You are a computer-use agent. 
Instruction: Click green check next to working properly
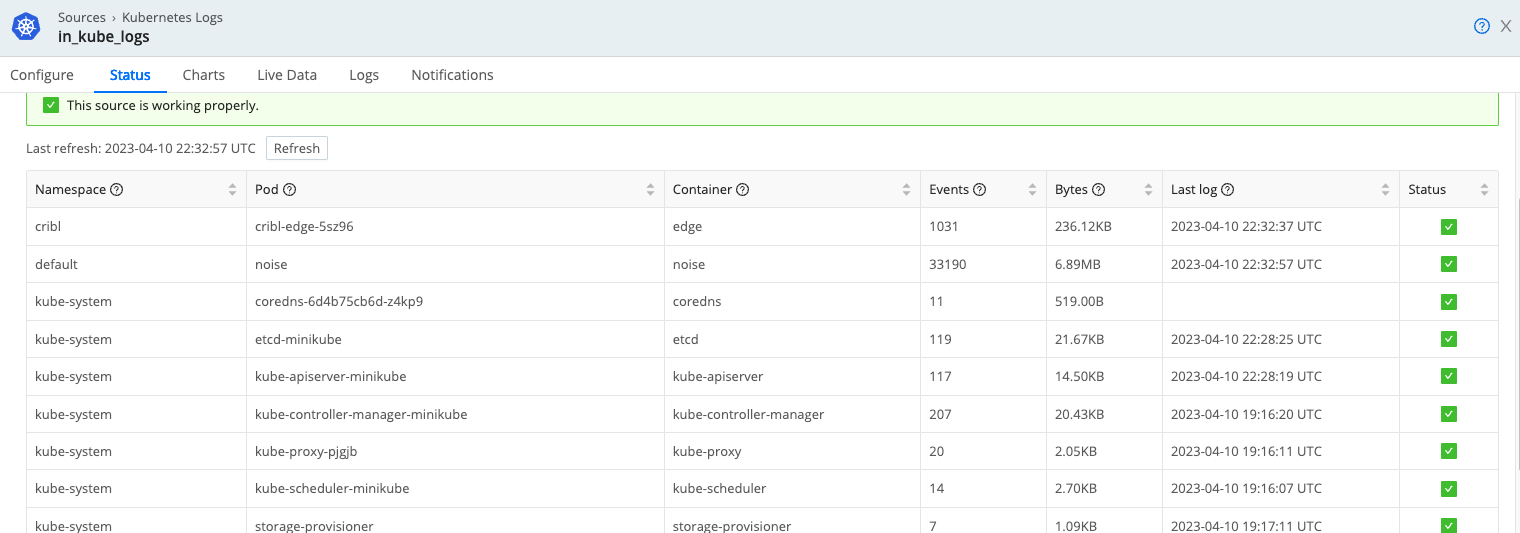coord(51,105)
